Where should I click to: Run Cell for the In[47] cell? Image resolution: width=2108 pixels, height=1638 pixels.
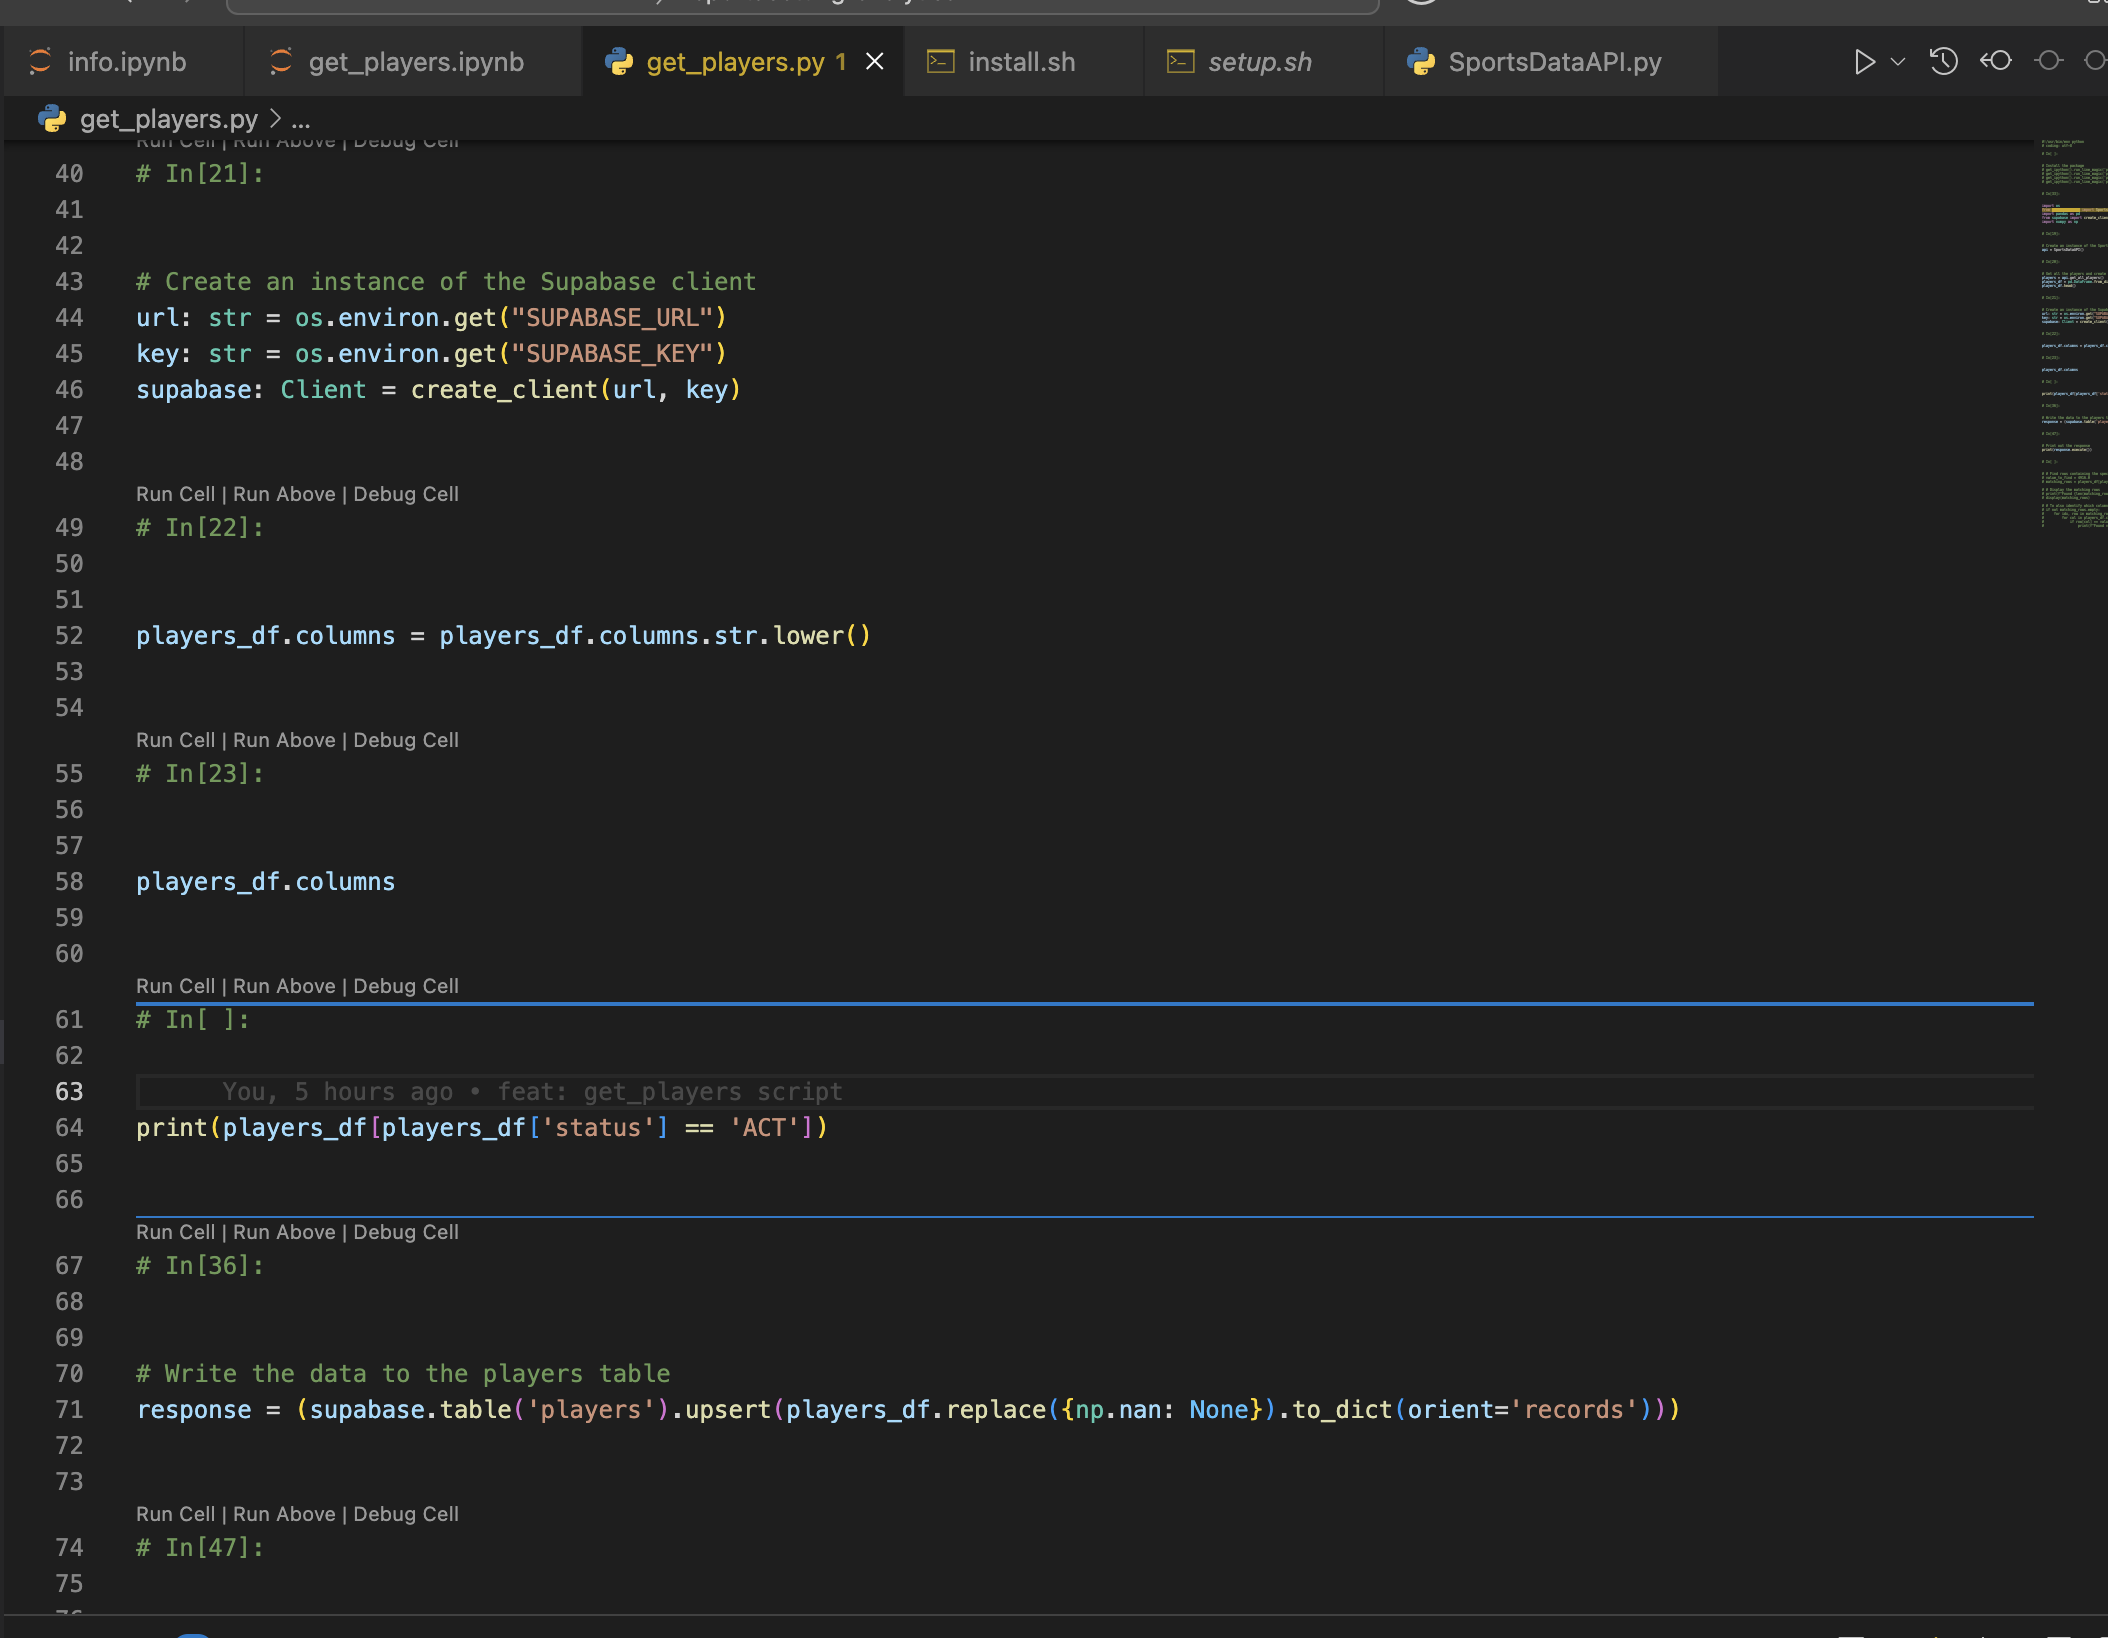click(175, 1514)
